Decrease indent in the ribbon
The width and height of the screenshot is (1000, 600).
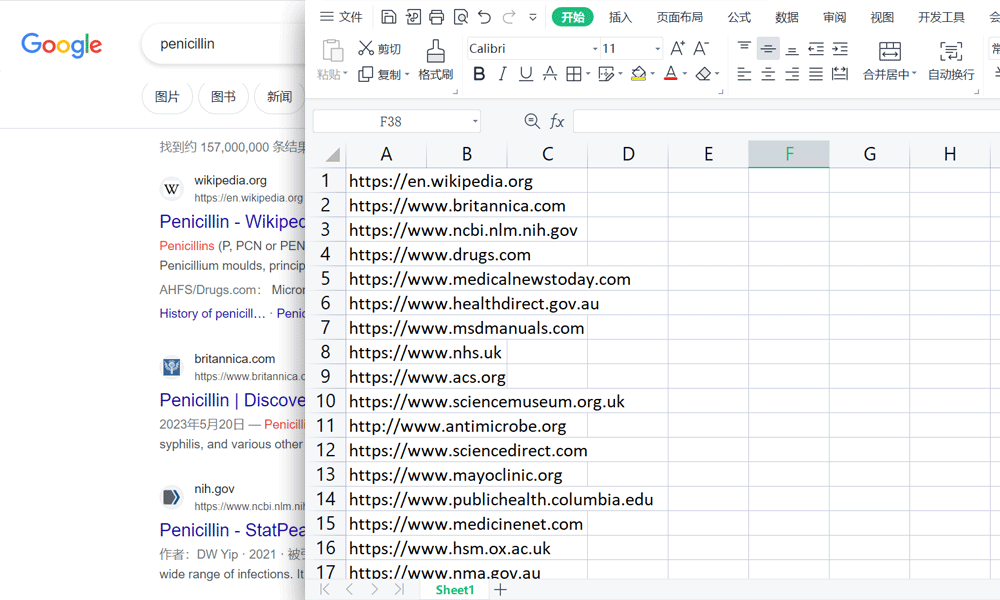tap(816, 48)
